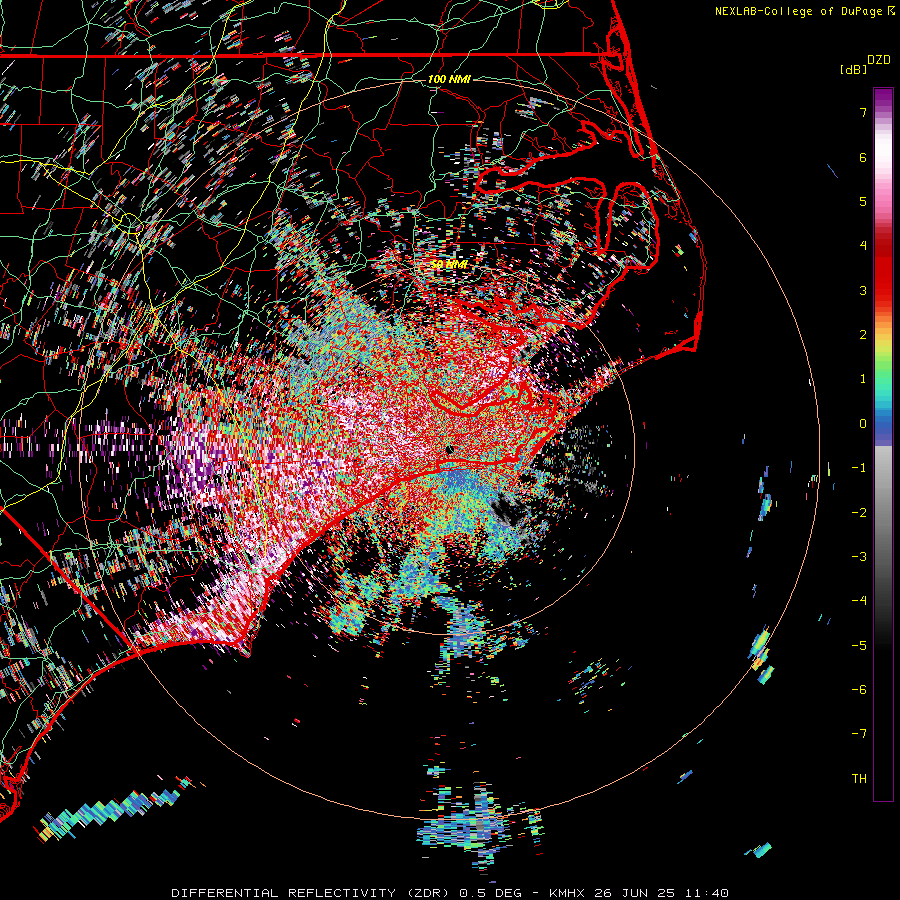900x900 pixels.
Task: Click the 50 NMI range ring label
Action: pos(449,265)
